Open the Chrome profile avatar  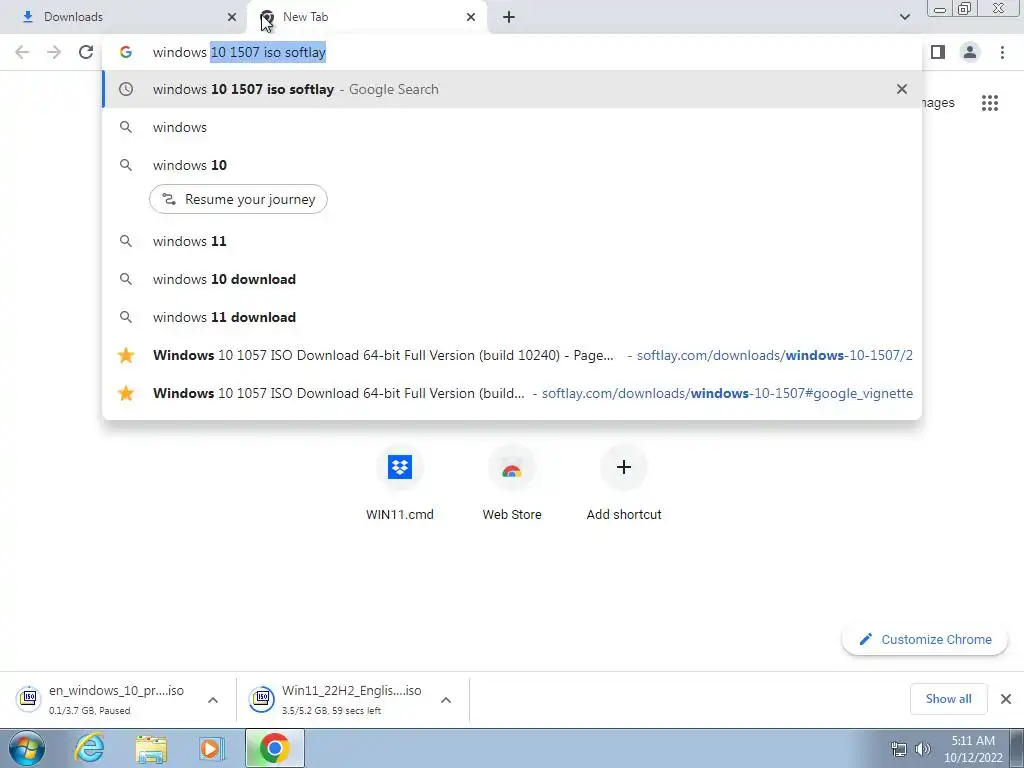(x=970, y=52)
